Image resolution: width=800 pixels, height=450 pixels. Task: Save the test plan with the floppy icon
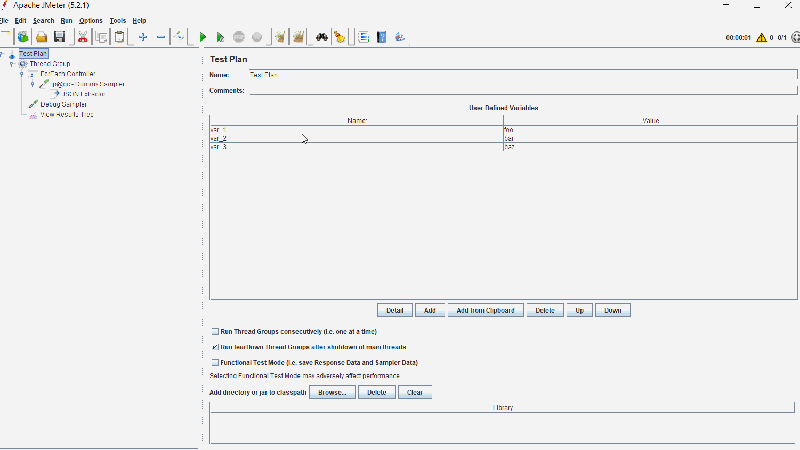(60, 37)
